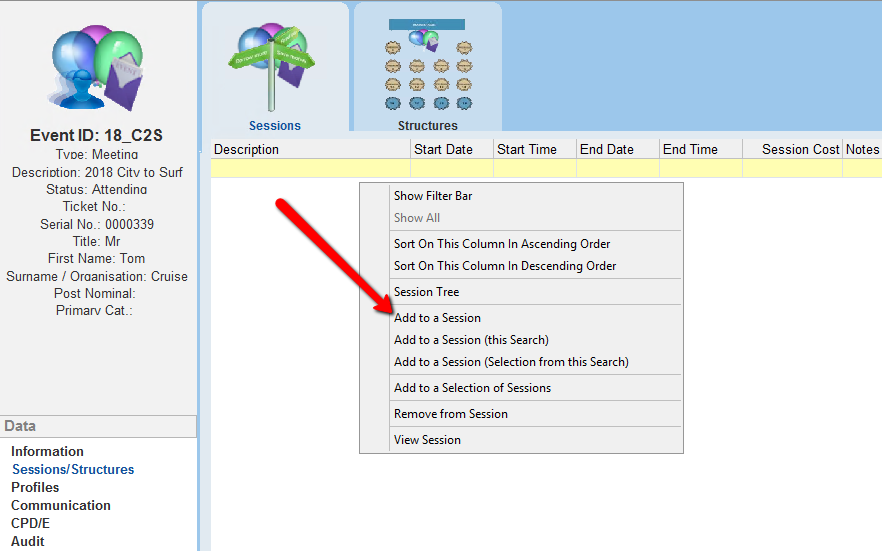
Task: Navigate to Communication section
Action: coord(61,506)
